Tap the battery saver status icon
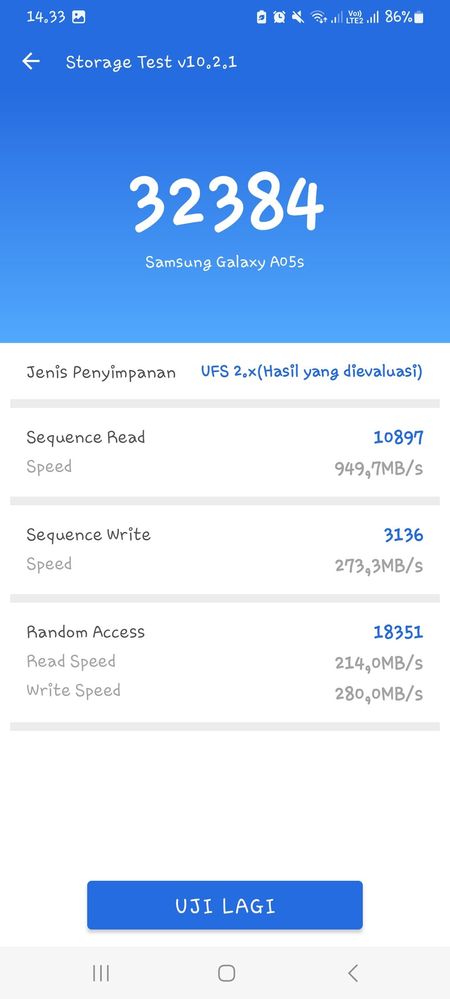The image size is (450, 999). 261,17
